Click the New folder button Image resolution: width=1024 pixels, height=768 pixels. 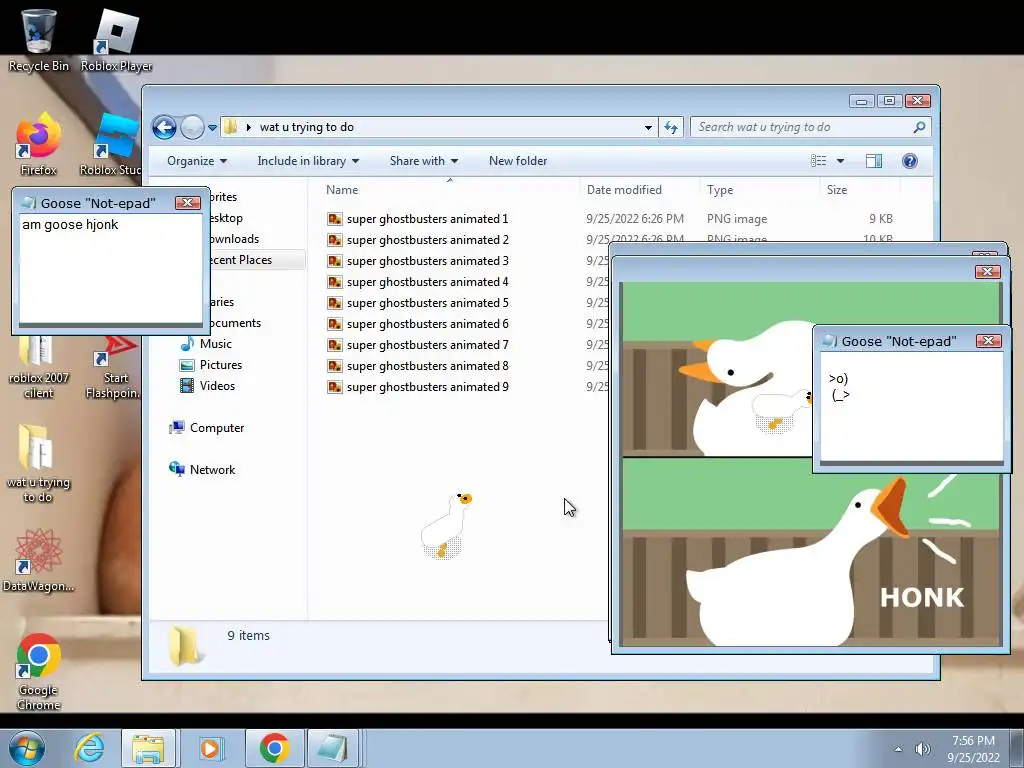point(518,161)
